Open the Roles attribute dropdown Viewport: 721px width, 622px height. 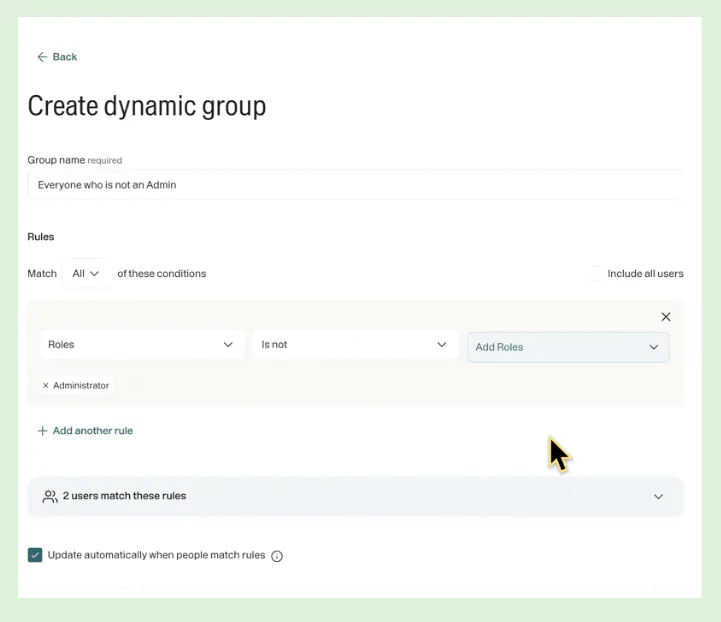[141, 344]
